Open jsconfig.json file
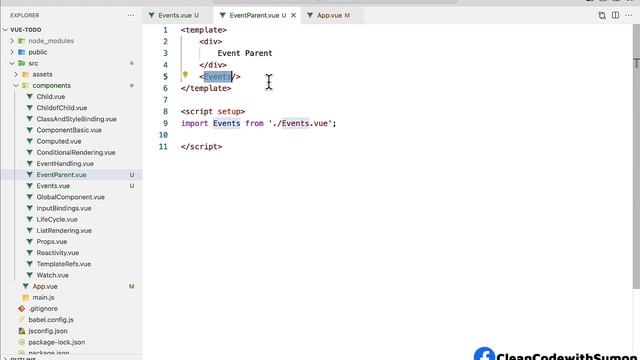Screen dimensions: 640x360 pyautogui.click(x=48, y=331)
